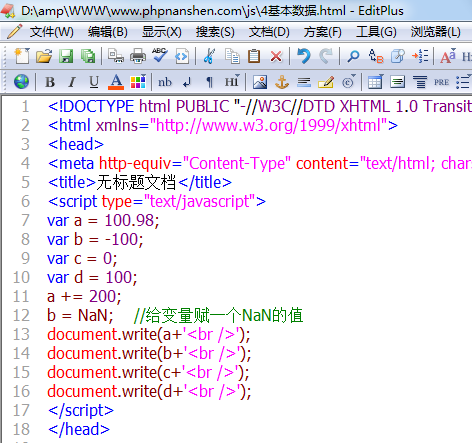Copy the selected text
The width and height of the screenshot is (472, 443).
pos(232,56)
